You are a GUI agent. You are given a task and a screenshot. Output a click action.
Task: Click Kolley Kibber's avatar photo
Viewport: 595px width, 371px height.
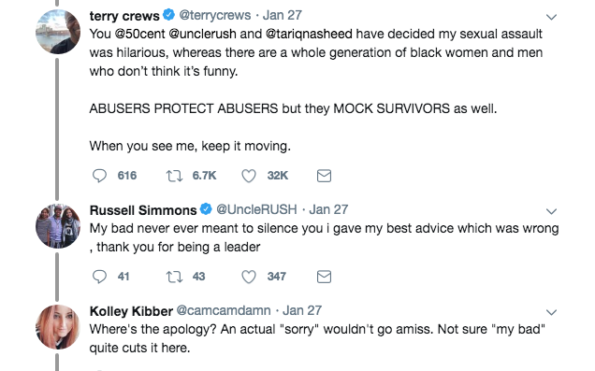pos(58,327)
